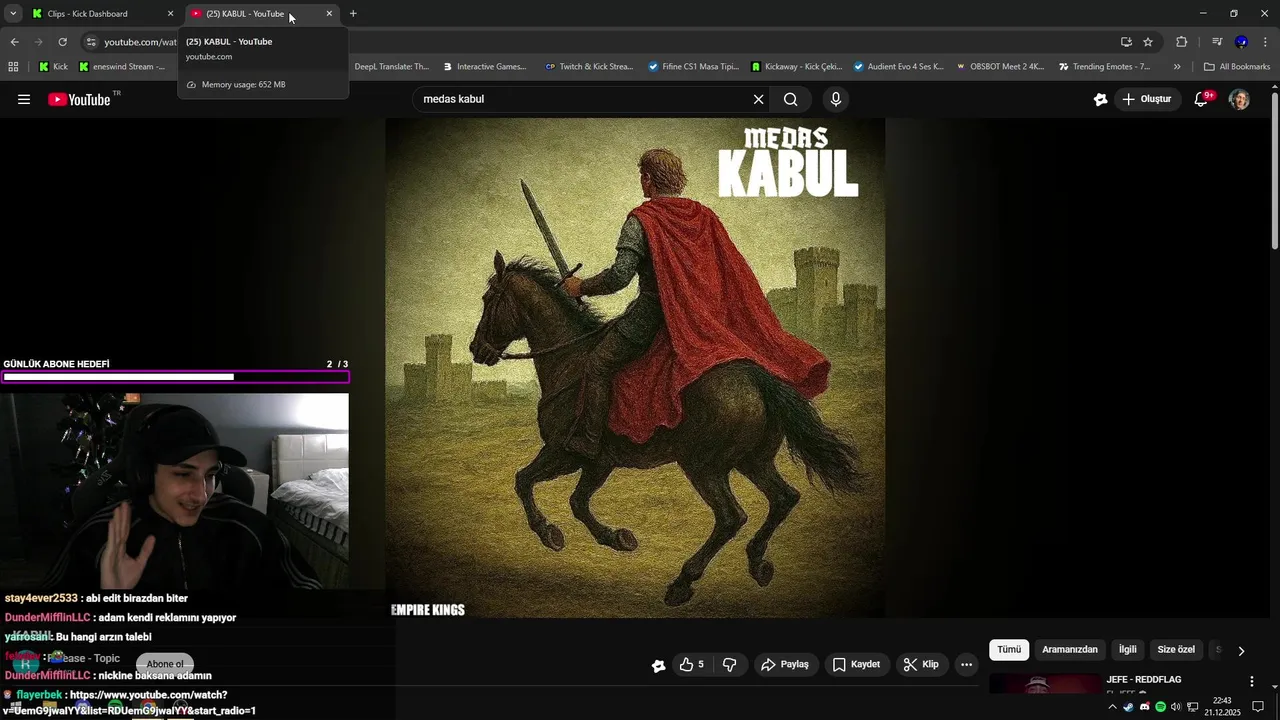Select the Aramanızdan filter chip
1280x720 pixels.
click(1070, 650)
